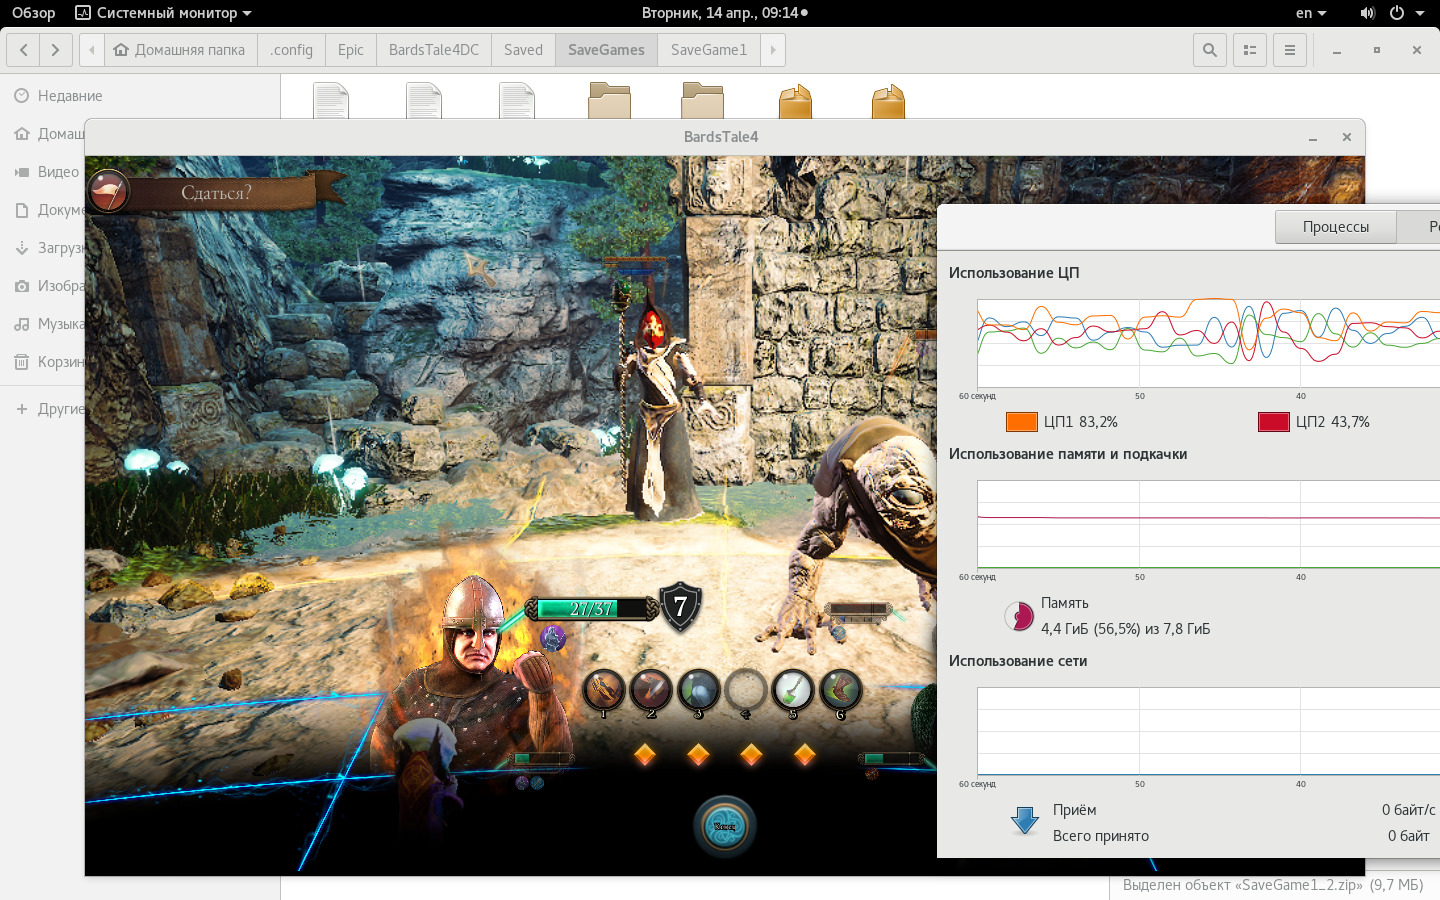Open Изображения in the sidebar
This screenshot has height=900, width=1440.
(x=48, y=286)
